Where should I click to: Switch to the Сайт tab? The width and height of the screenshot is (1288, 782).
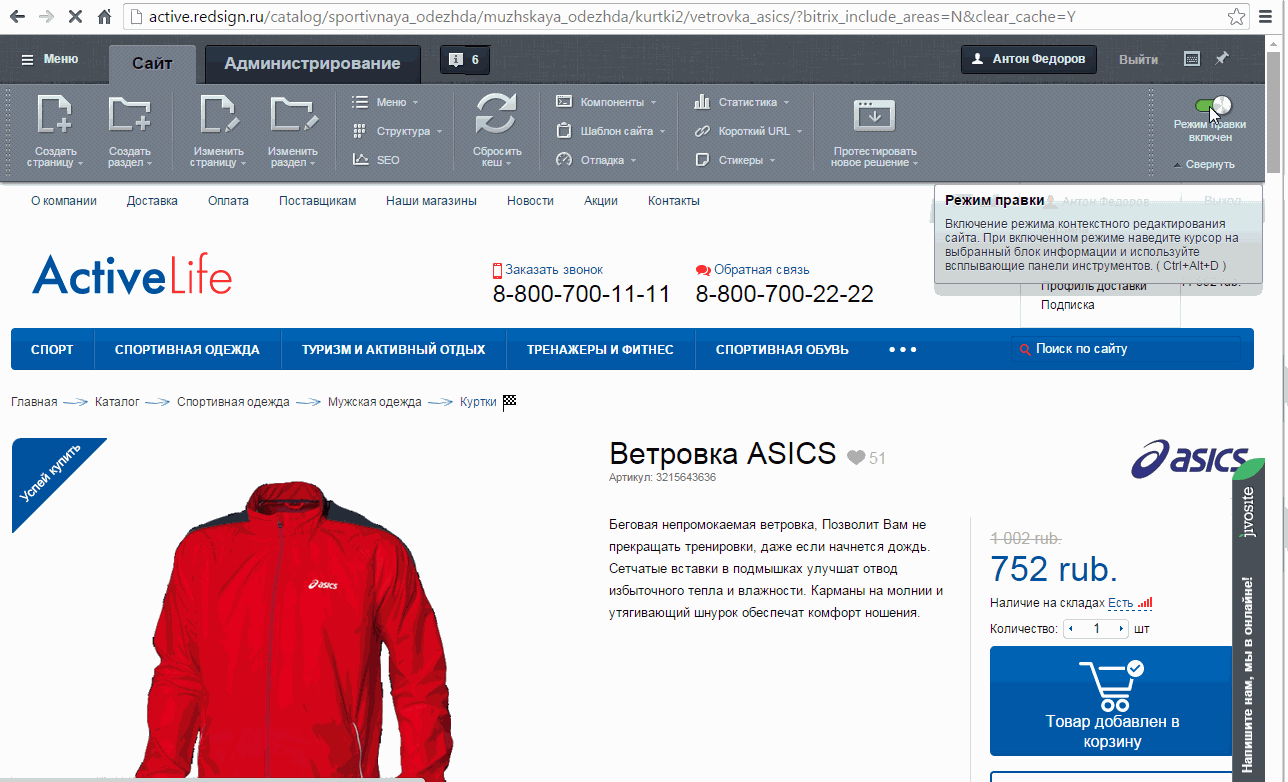coord(152,63)
